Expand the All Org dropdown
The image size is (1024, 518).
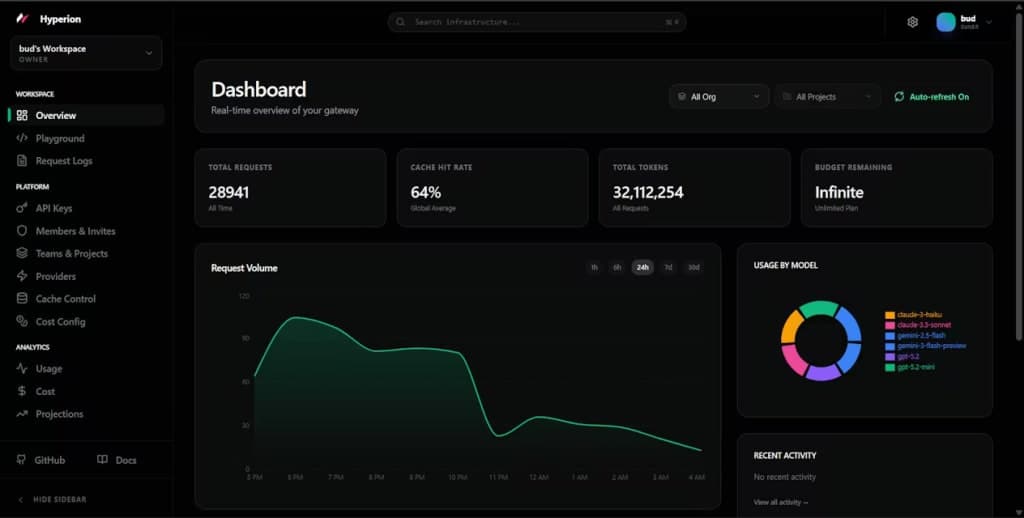[719, 97]
